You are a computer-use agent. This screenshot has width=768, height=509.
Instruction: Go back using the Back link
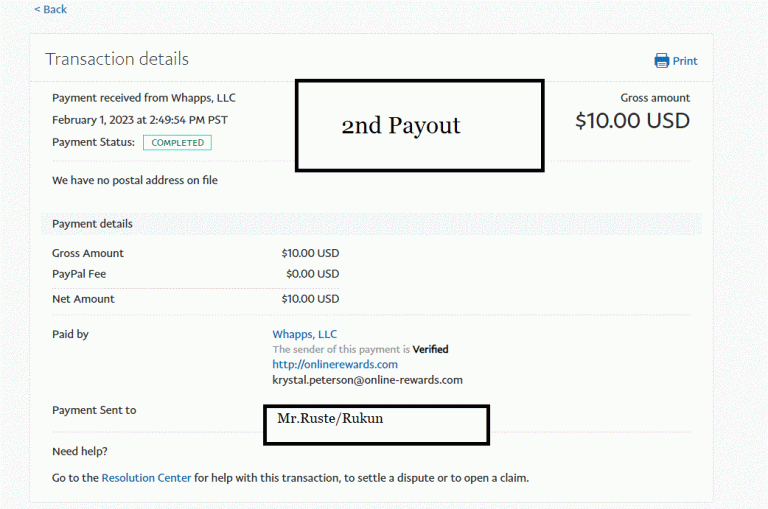[50, 9]
